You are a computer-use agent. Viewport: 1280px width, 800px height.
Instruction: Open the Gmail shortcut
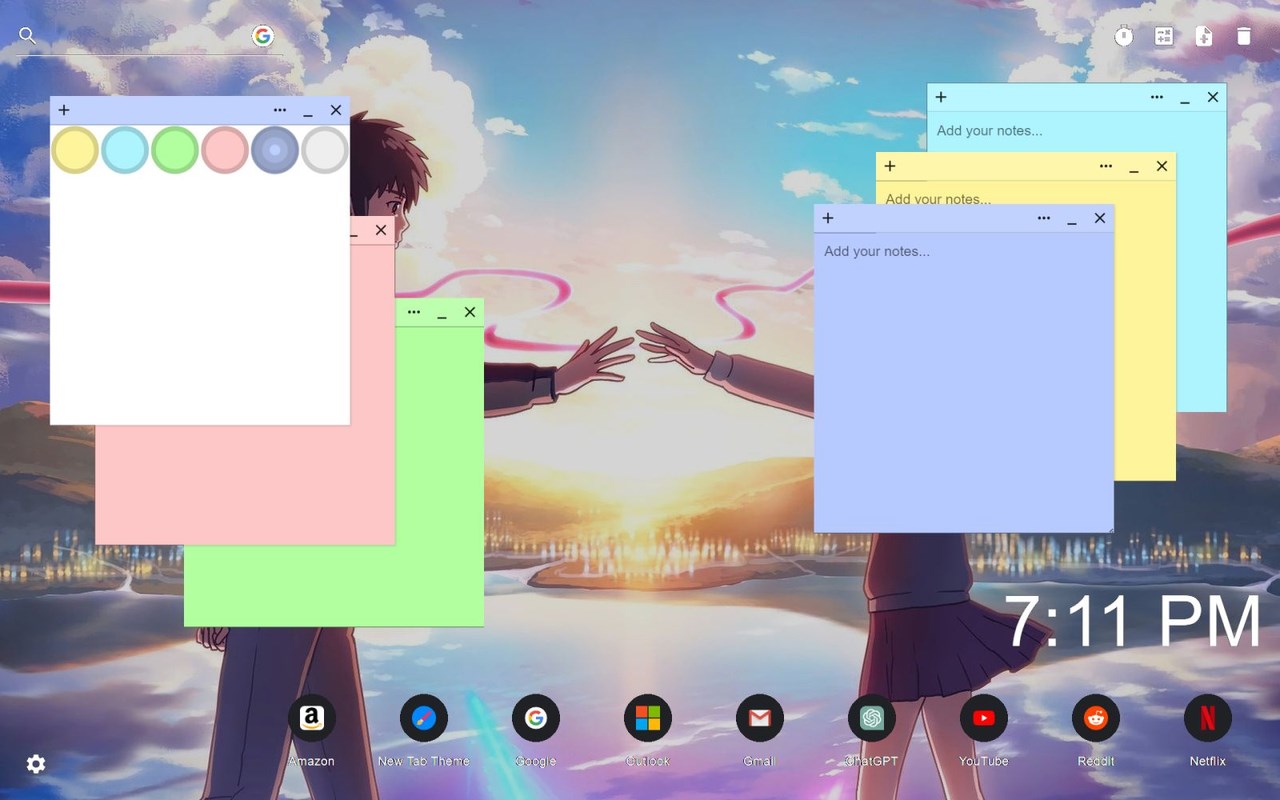point(760,718)
